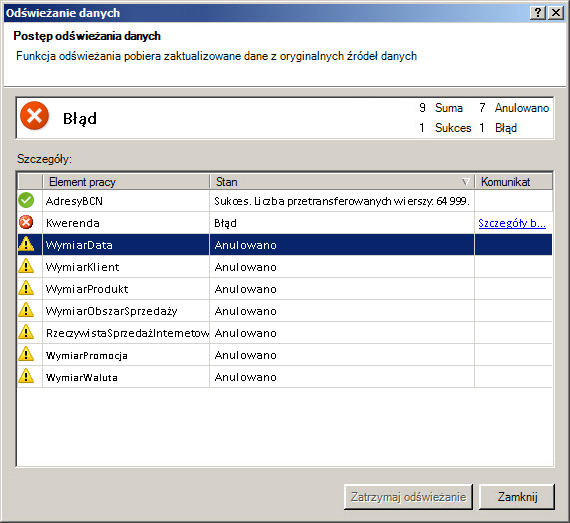
Task: Click the Anulowano cell for WymiarKlient
Action: [342, 267]
